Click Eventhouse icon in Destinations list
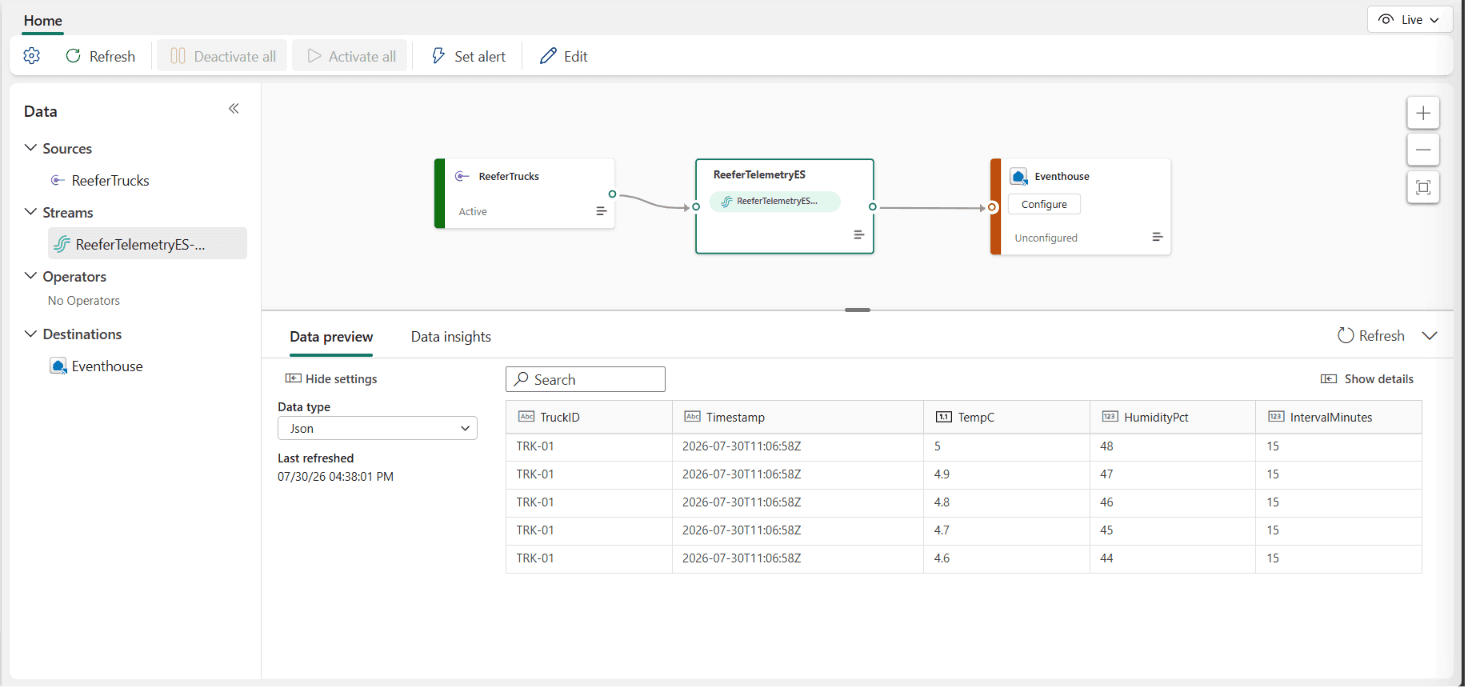This screenshot has width=1465, height=687. pos(58,366)
